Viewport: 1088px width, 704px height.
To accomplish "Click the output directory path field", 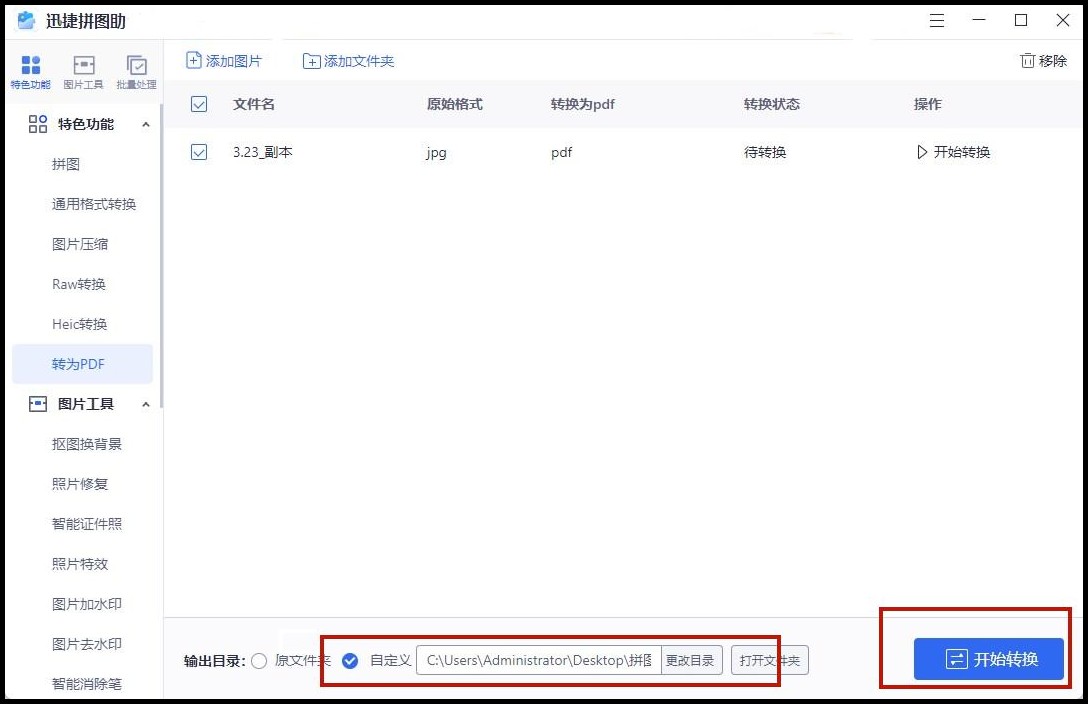I will click(540, 660).
